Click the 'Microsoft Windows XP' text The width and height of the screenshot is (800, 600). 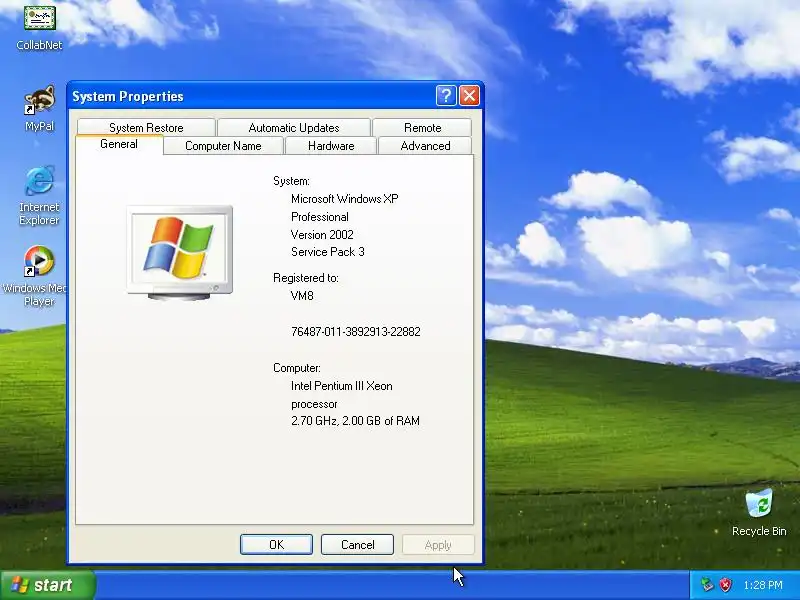click(344, 199)
